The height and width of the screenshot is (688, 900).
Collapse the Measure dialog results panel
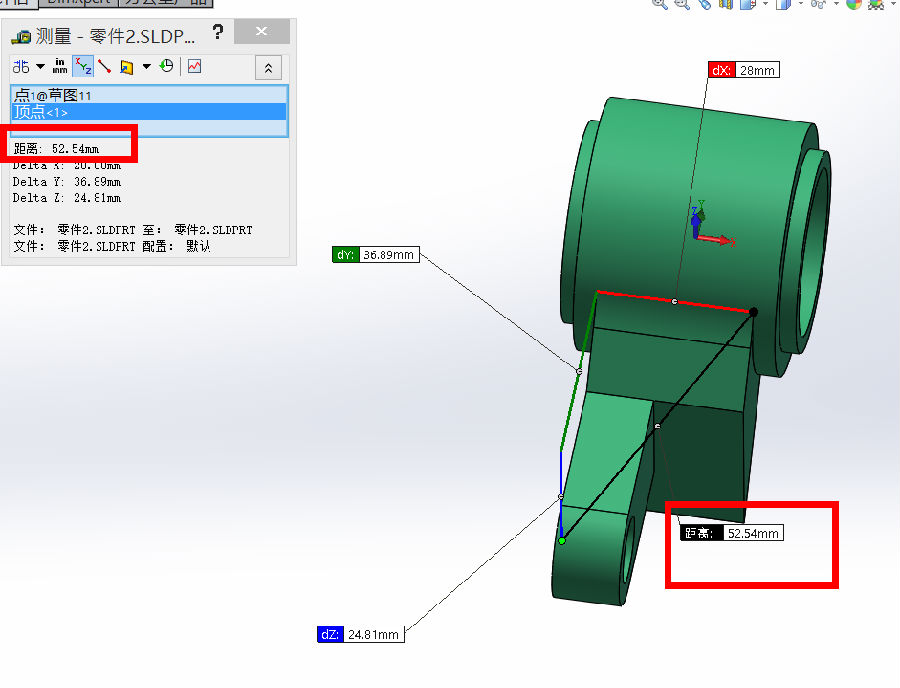click(268, 67)
